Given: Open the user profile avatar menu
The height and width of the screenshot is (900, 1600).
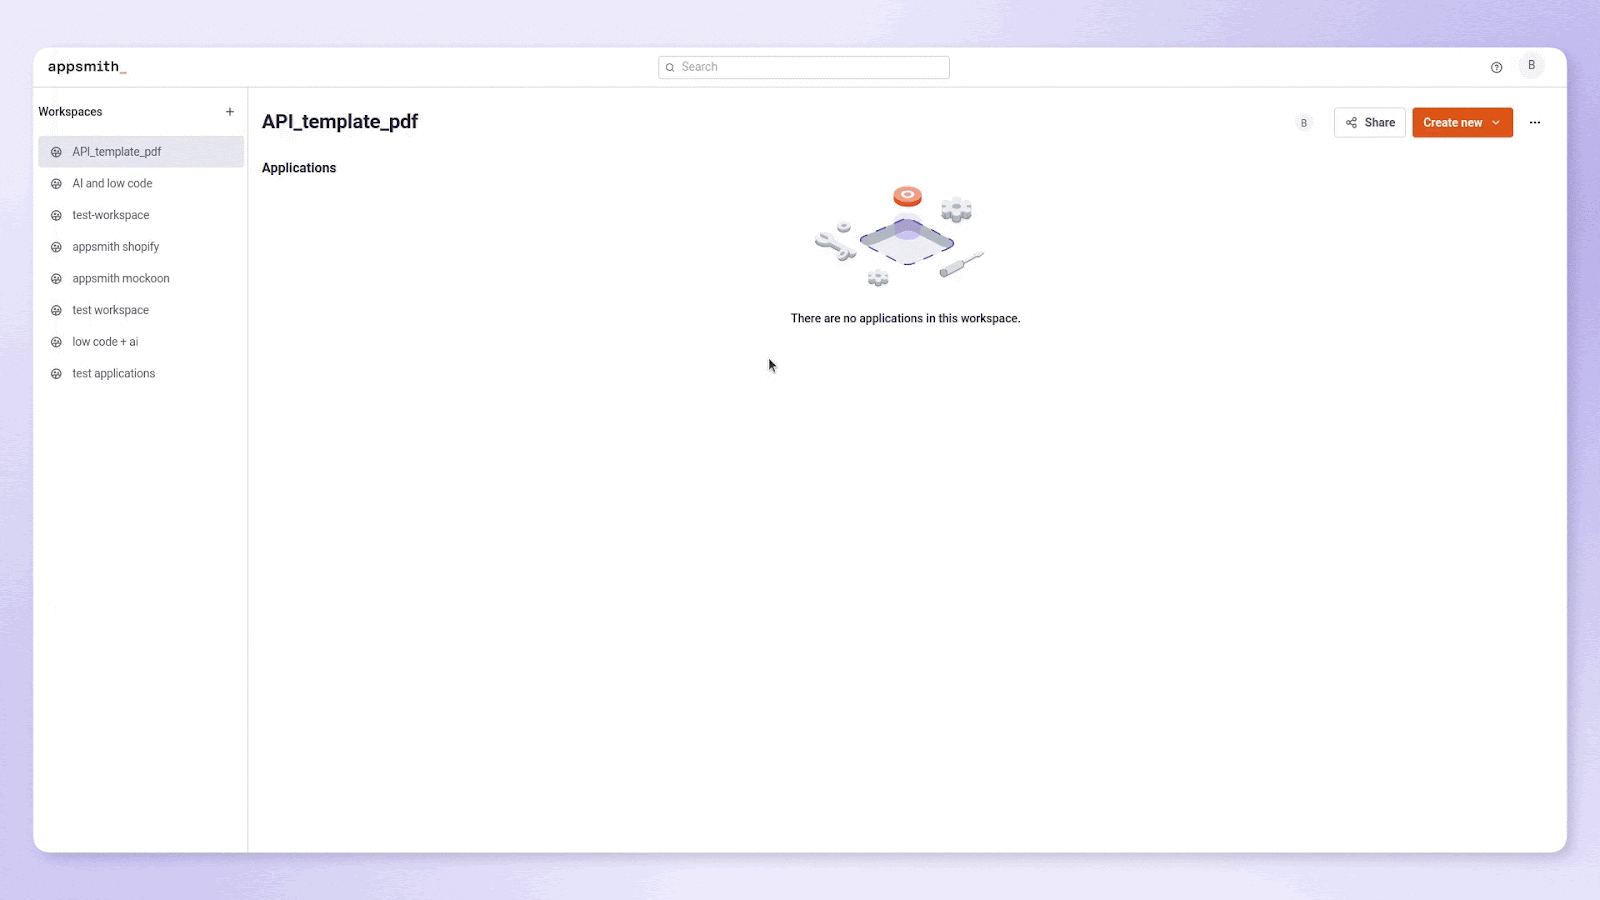Looking at the screenshot, I should [x=1531, y=66].
